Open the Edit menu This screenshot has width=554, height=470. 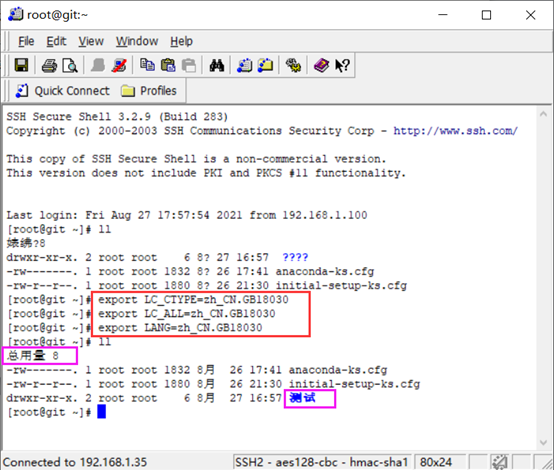(x=56, y=41)
